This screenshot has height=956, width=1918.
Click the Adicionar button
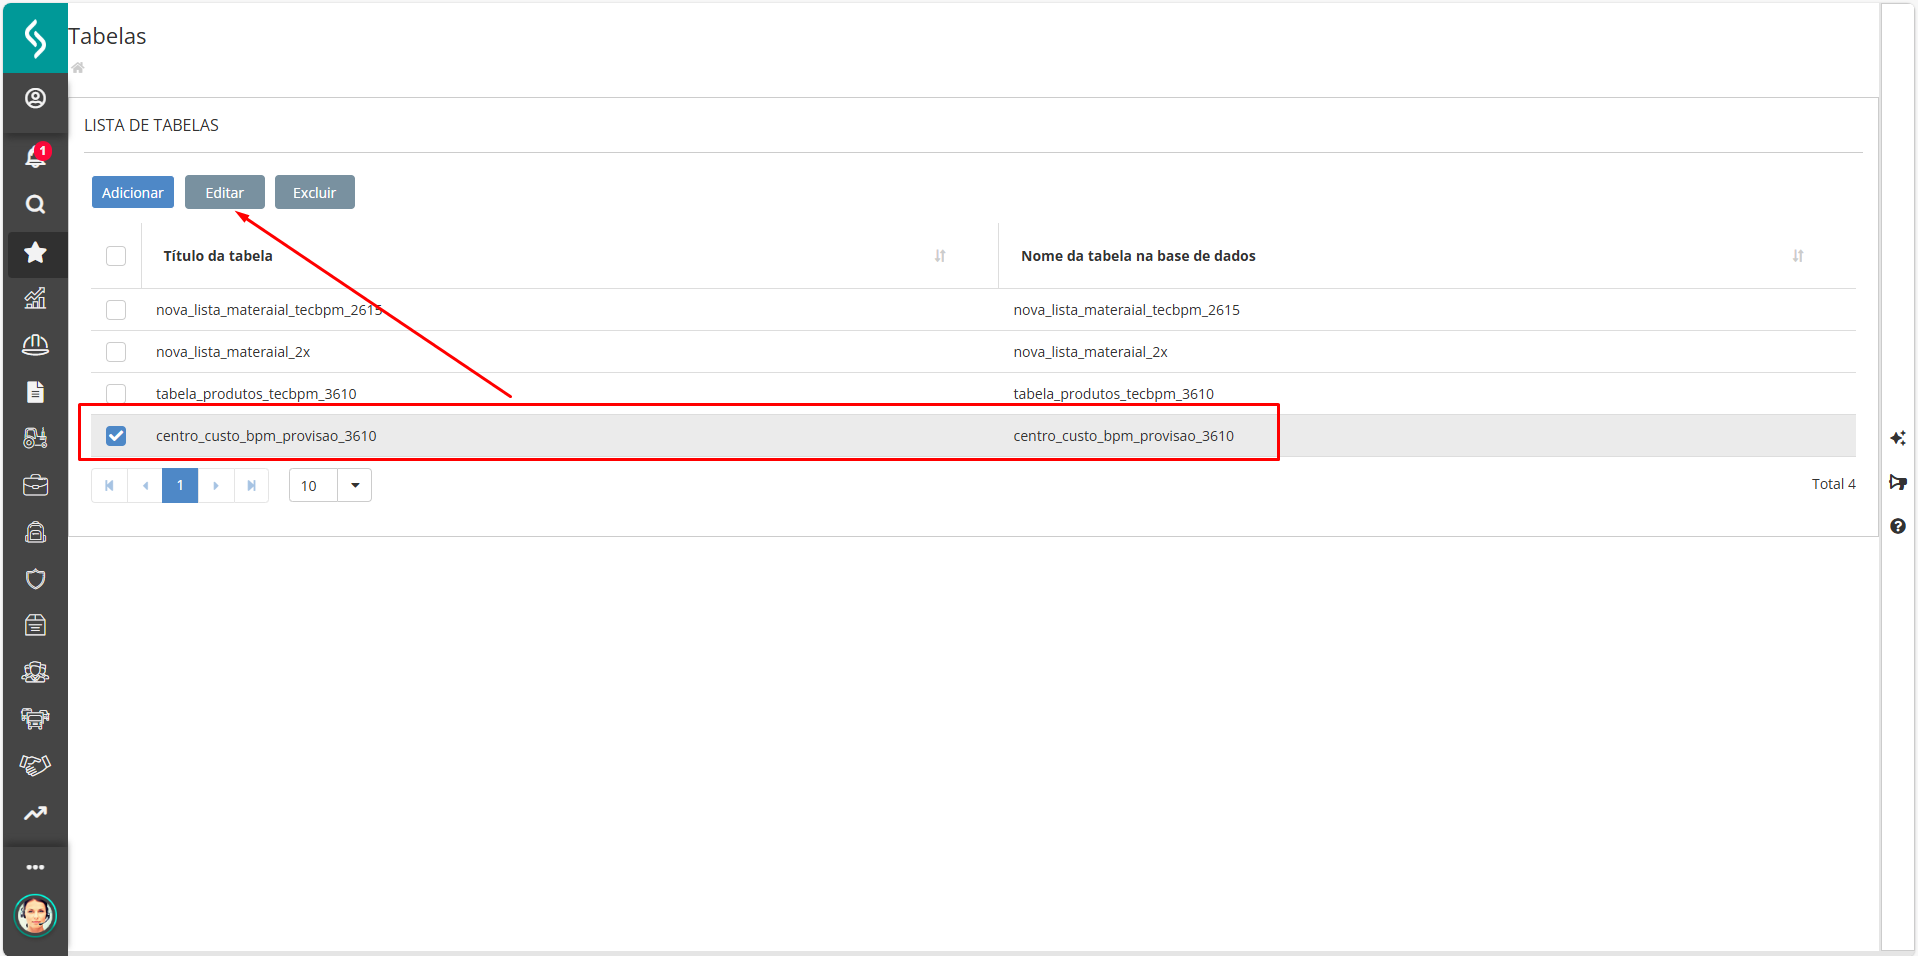click(133, 193)
